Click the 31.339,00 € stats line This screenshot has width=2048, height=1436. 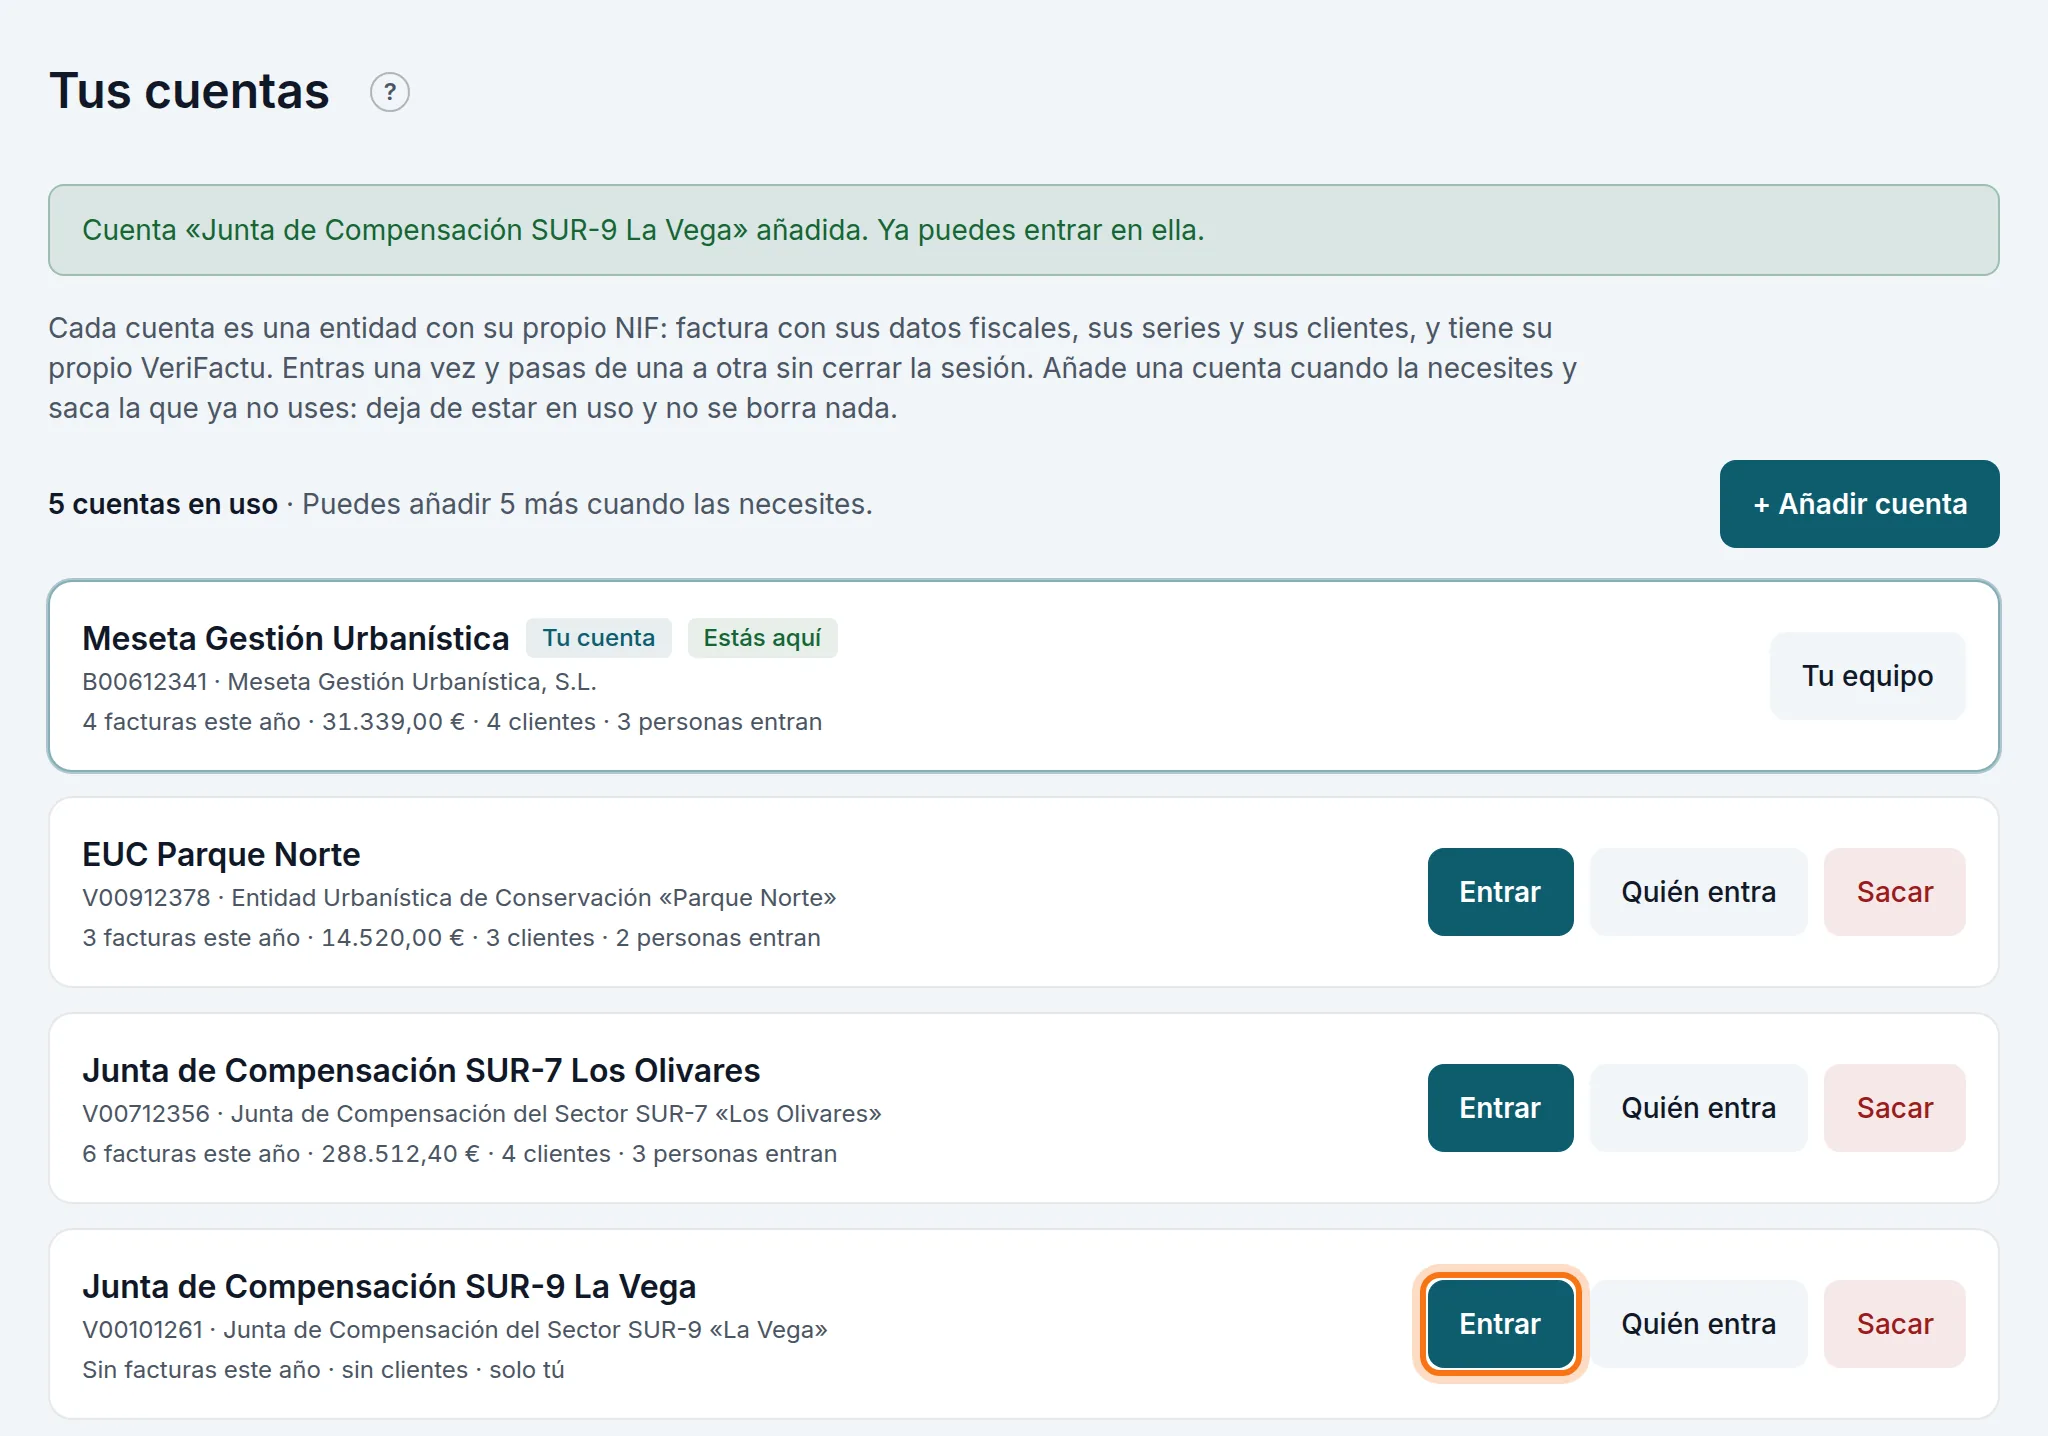(x=452, y=722)
